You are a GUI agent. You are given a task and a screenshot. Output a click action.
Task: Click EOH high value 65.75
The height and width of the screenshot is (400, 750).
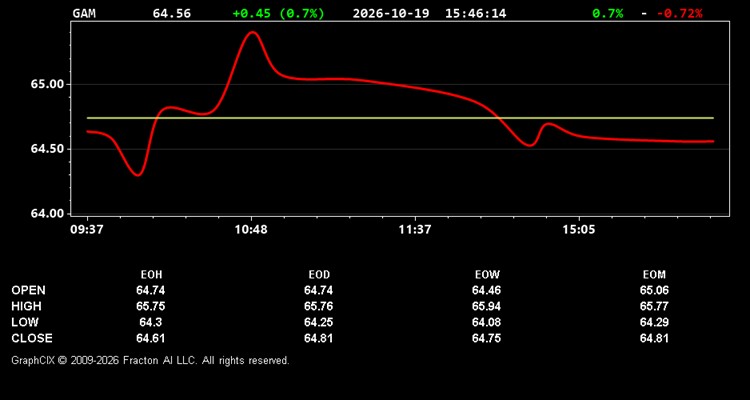[151, 306]
